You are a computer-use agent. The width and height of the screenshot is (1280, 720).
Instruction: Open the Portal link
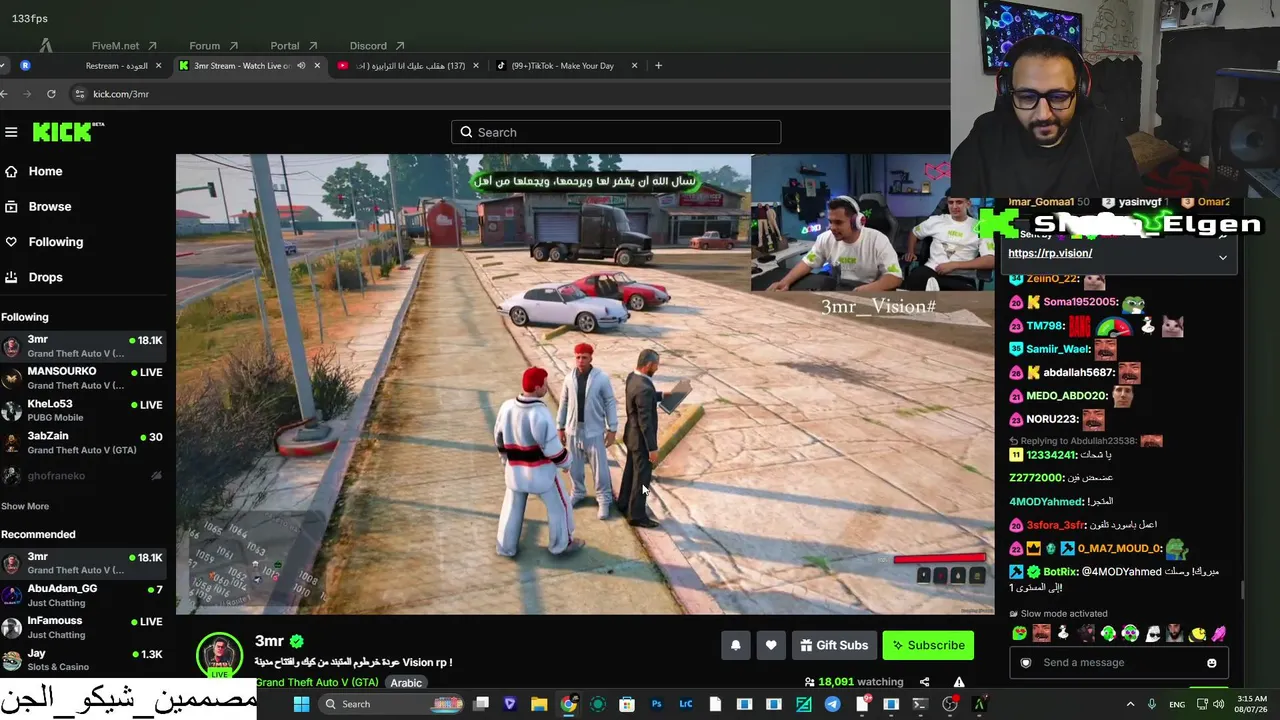pos(293,46)
